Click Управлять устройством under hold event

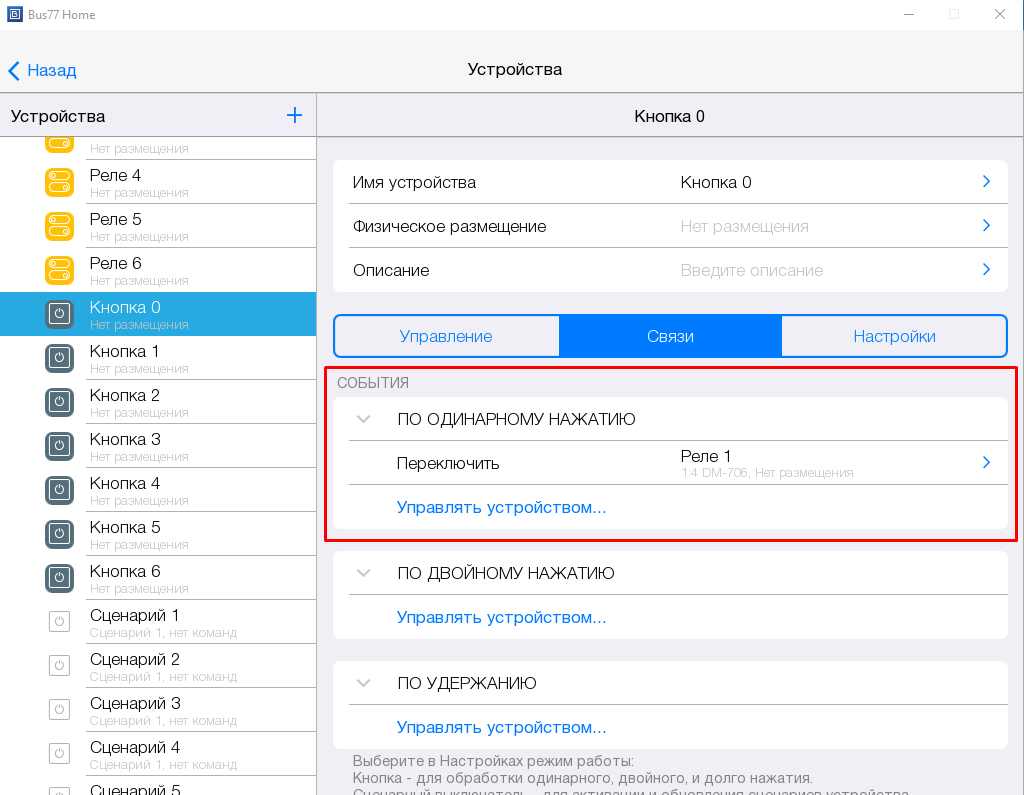pos(501,727)
